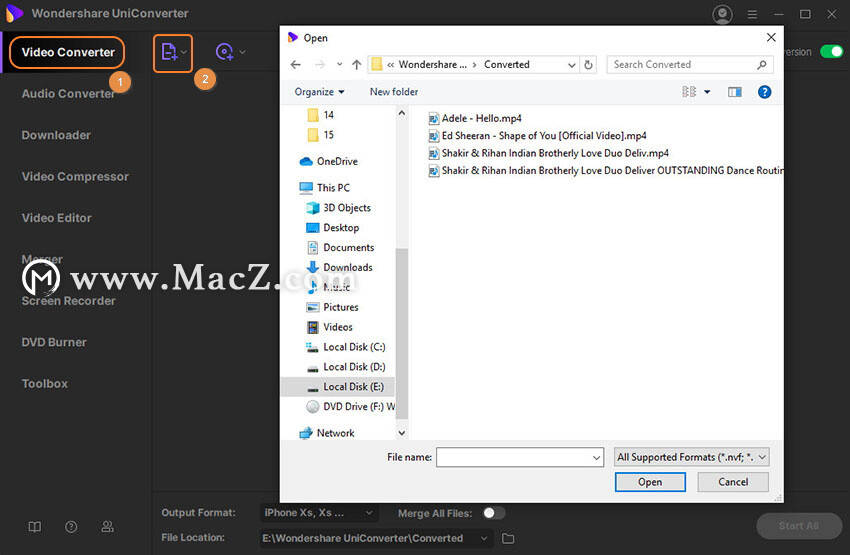Click the help question mark icon in sidebar
This screenshot has width=850, height=555.
click(71, 527)
